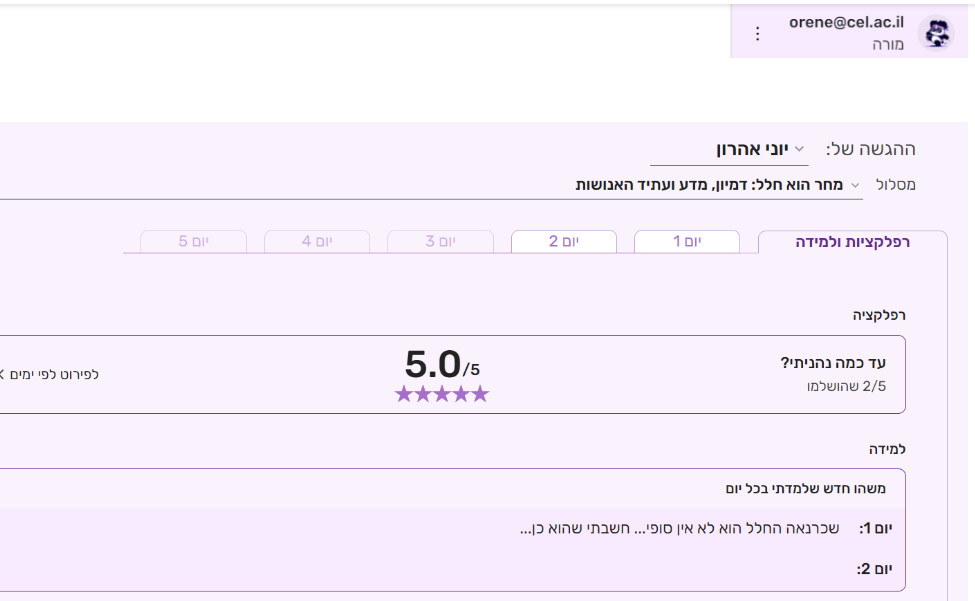
Task: Open the רפלקציות ולמידה tab
Action: pos(852,242)
